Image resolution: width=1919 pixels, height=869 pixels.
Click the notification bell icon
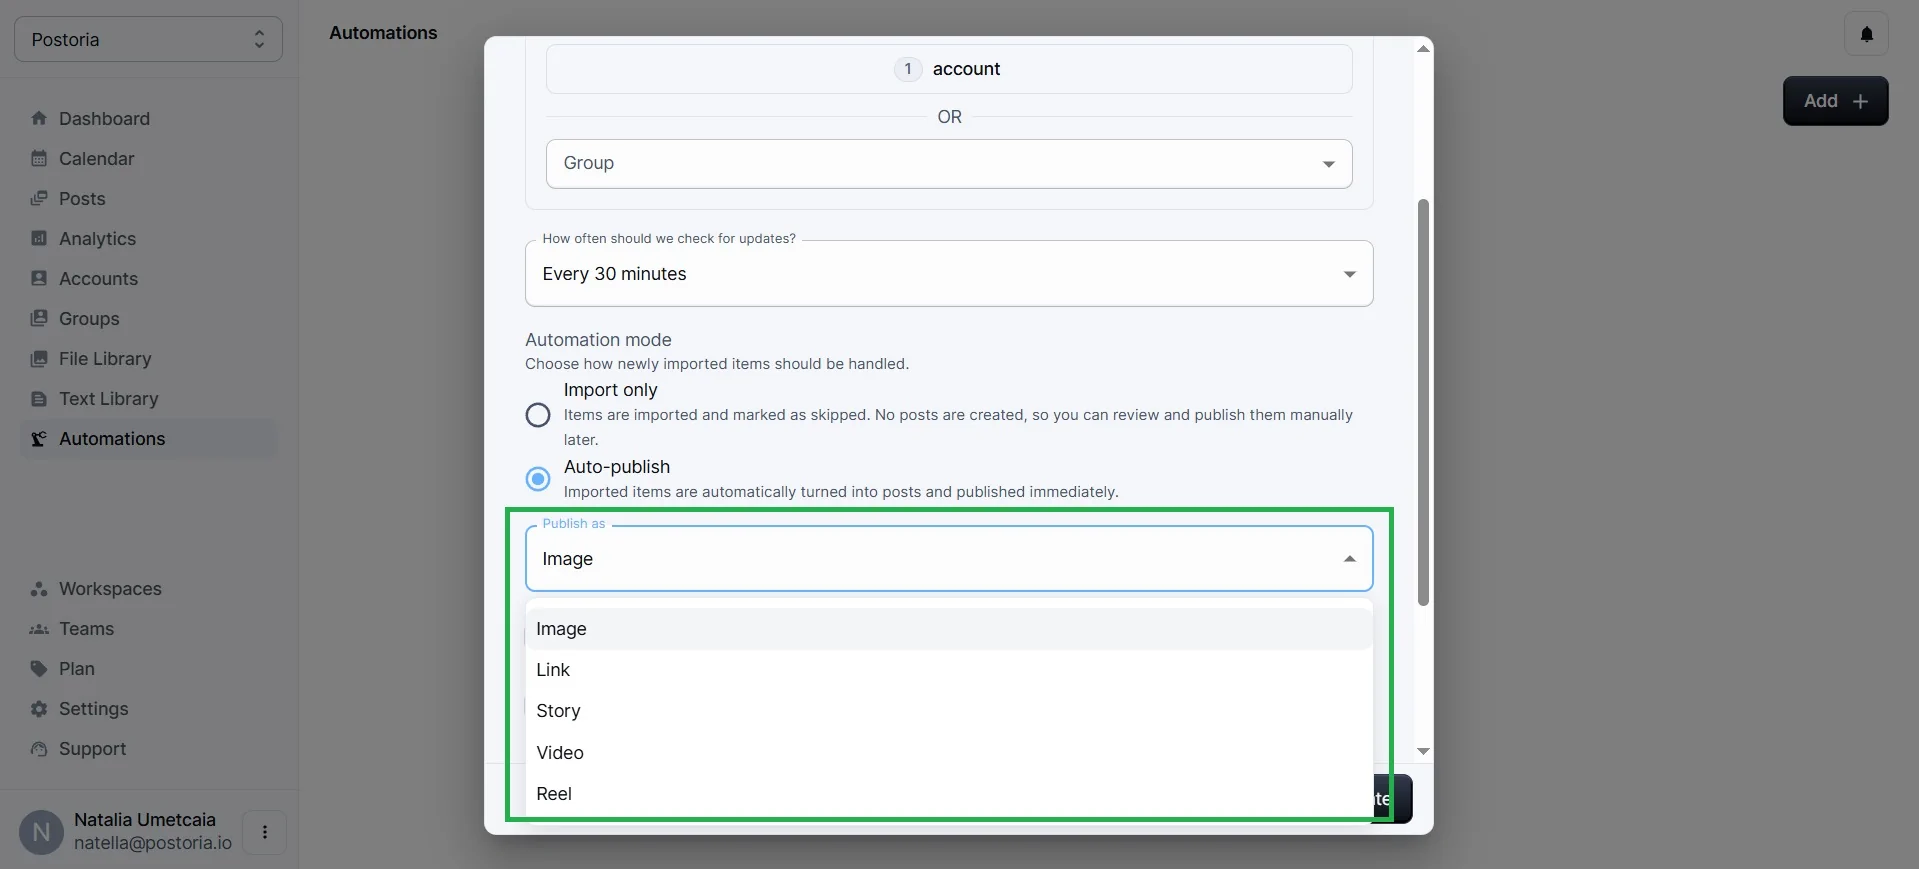pyautogui.click(x=1866, y=34)
